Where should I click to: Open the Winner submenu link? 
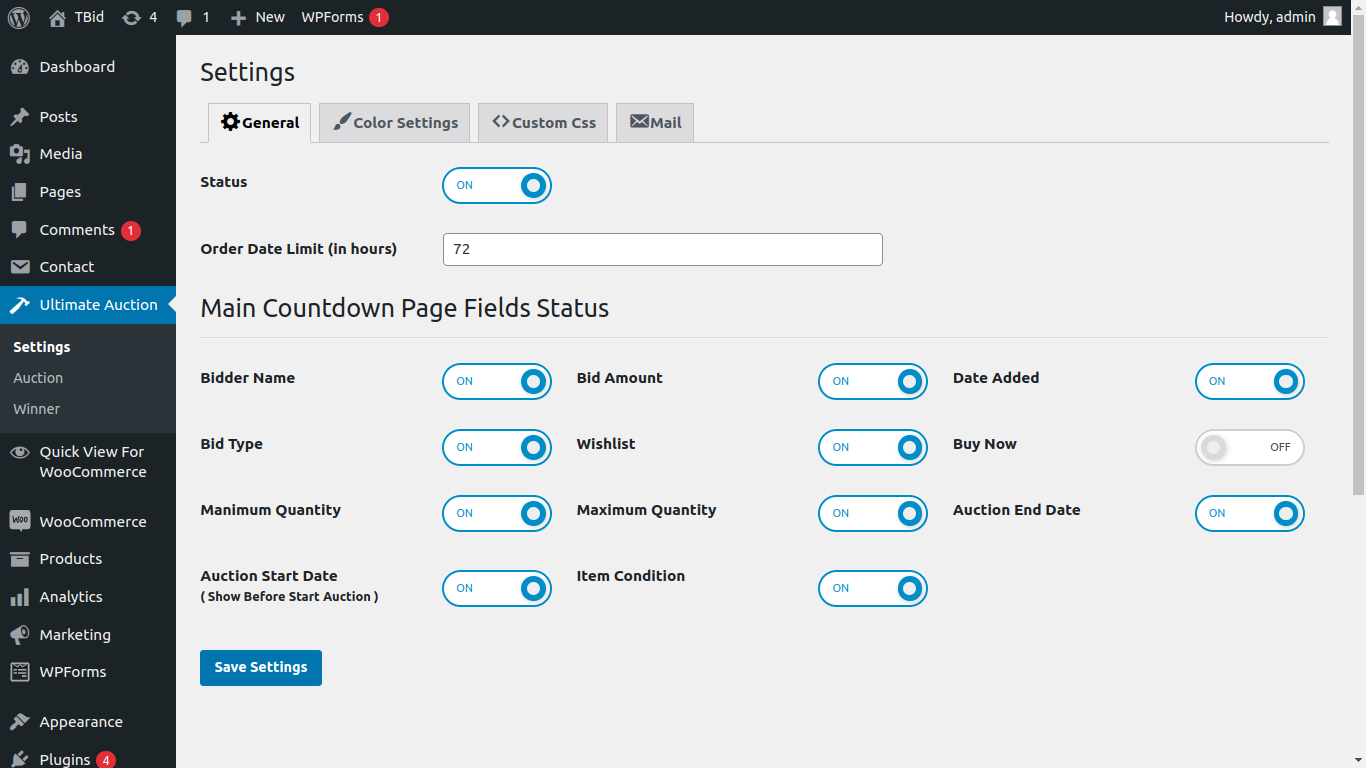pyautogui.click(x=36, y=409)
